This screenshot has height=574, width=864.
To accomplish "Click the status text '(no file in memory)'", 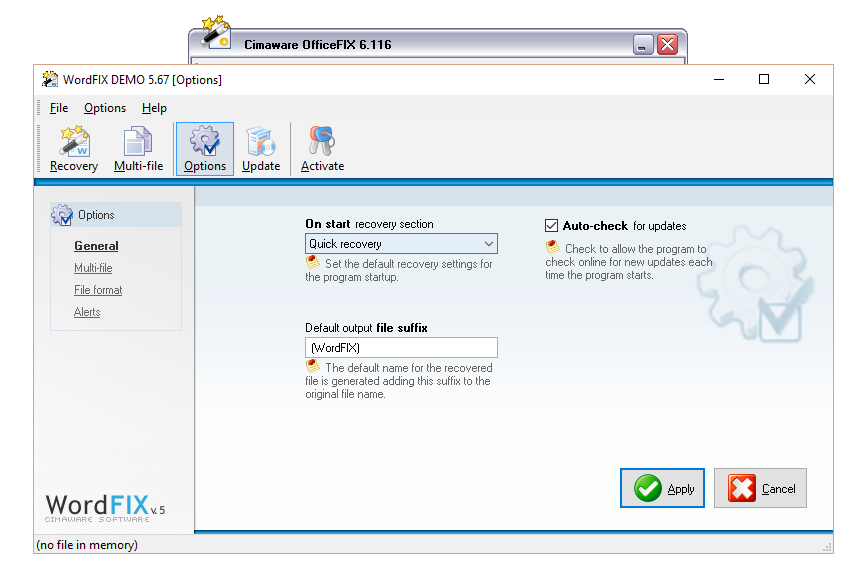I will 87,545.
